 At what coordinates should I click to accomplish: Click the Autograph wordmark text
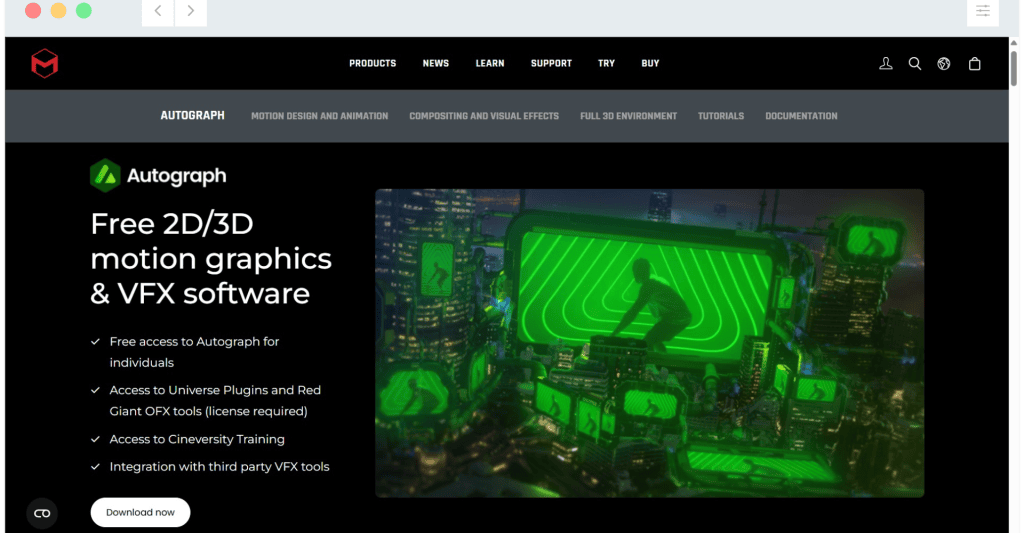176,176
